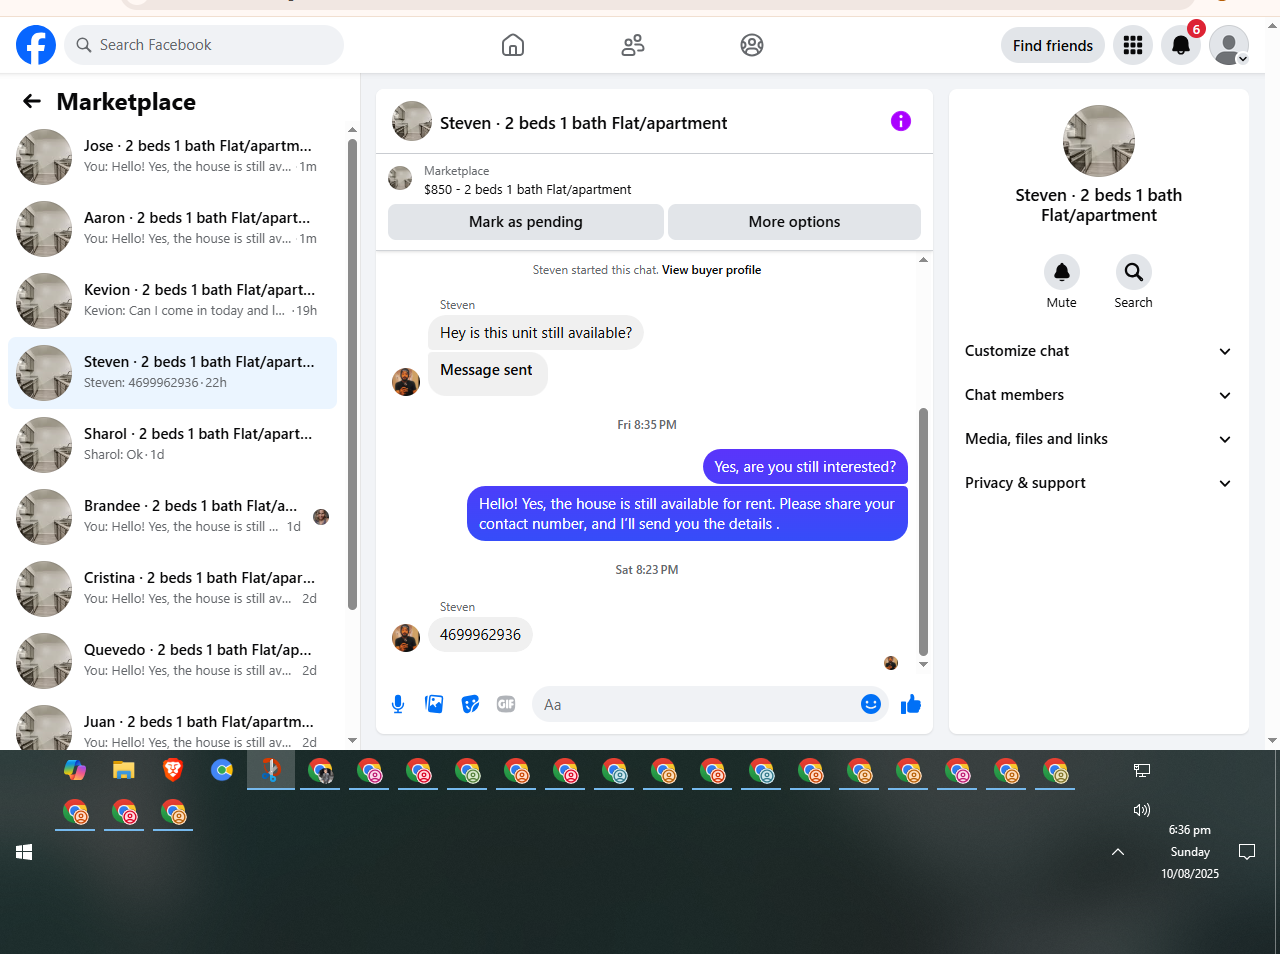
Task: Mute this chat with the bell icon
Action: coord(1062,272)
